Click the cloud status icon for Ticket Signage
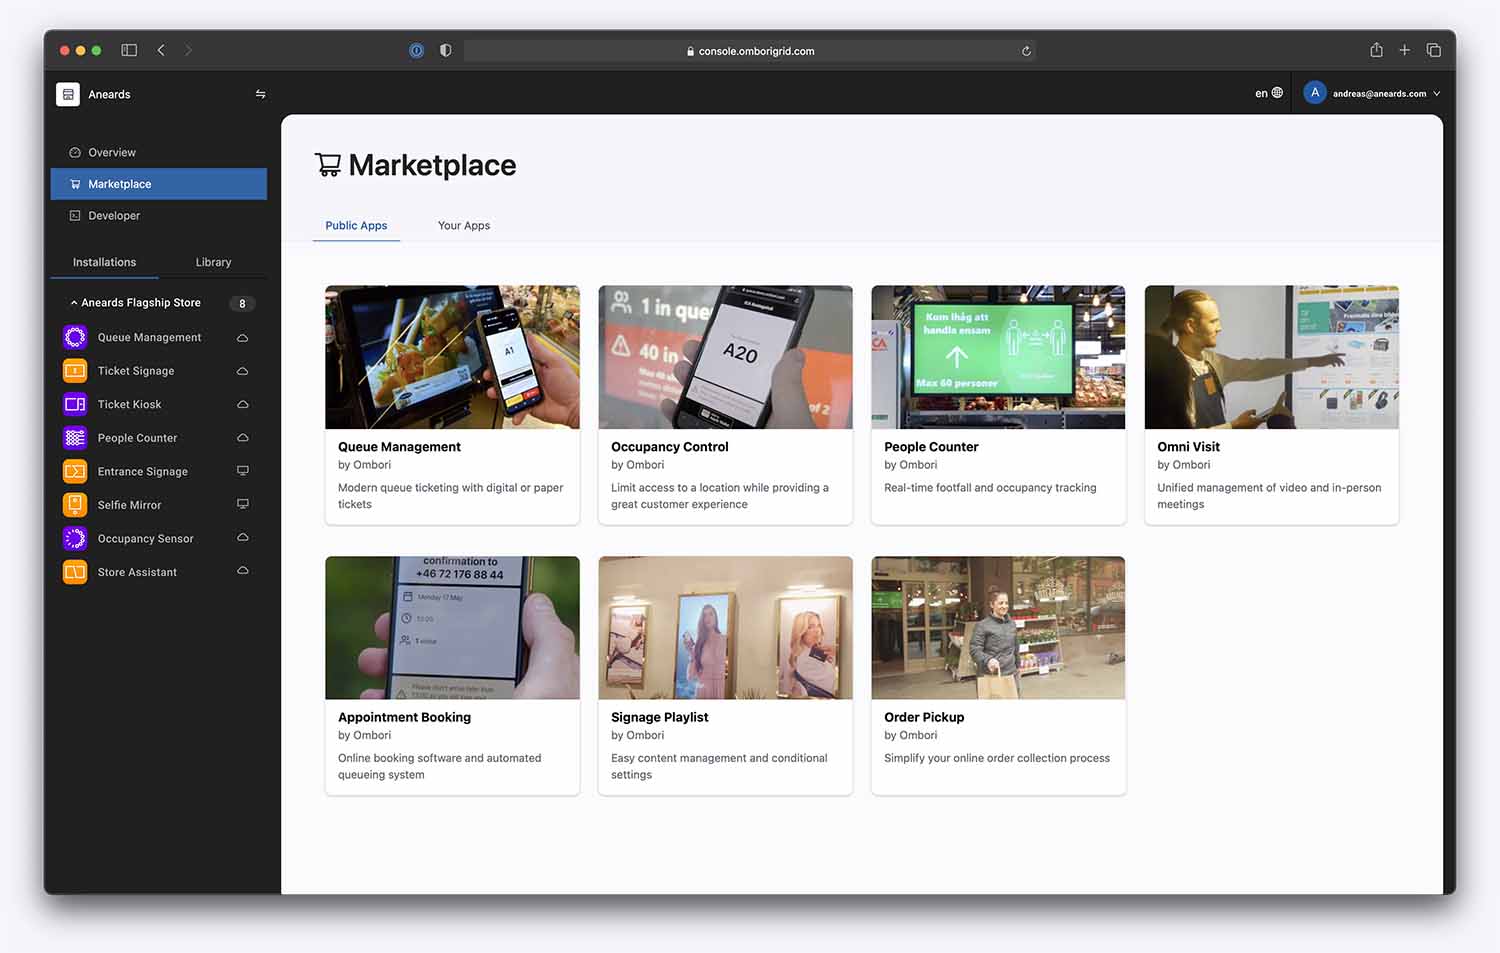This screenshot has height=953, width=1500. [242, 370]
